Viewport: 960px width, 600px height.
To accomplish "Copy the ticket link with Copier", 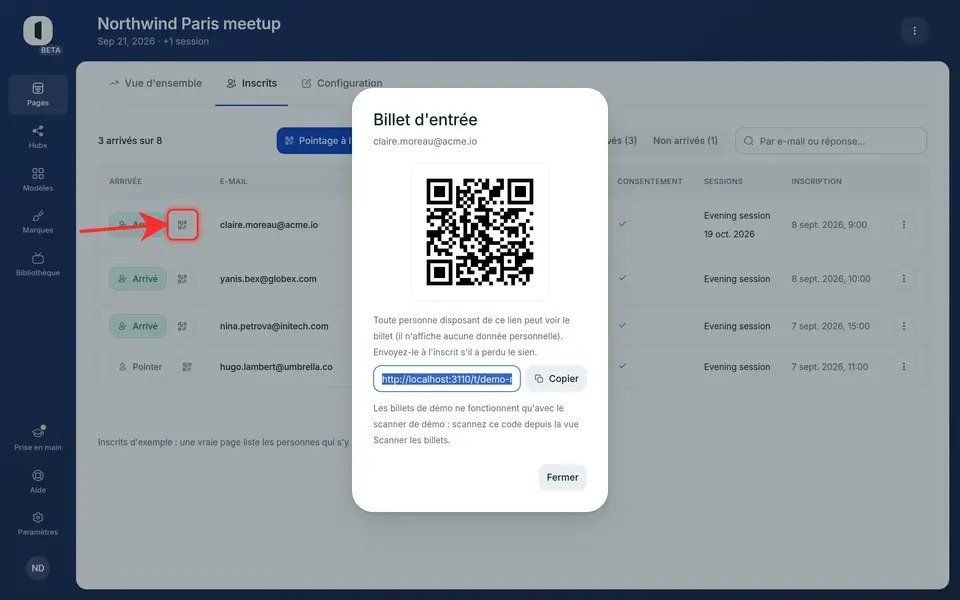I will (x=556, y=379).
